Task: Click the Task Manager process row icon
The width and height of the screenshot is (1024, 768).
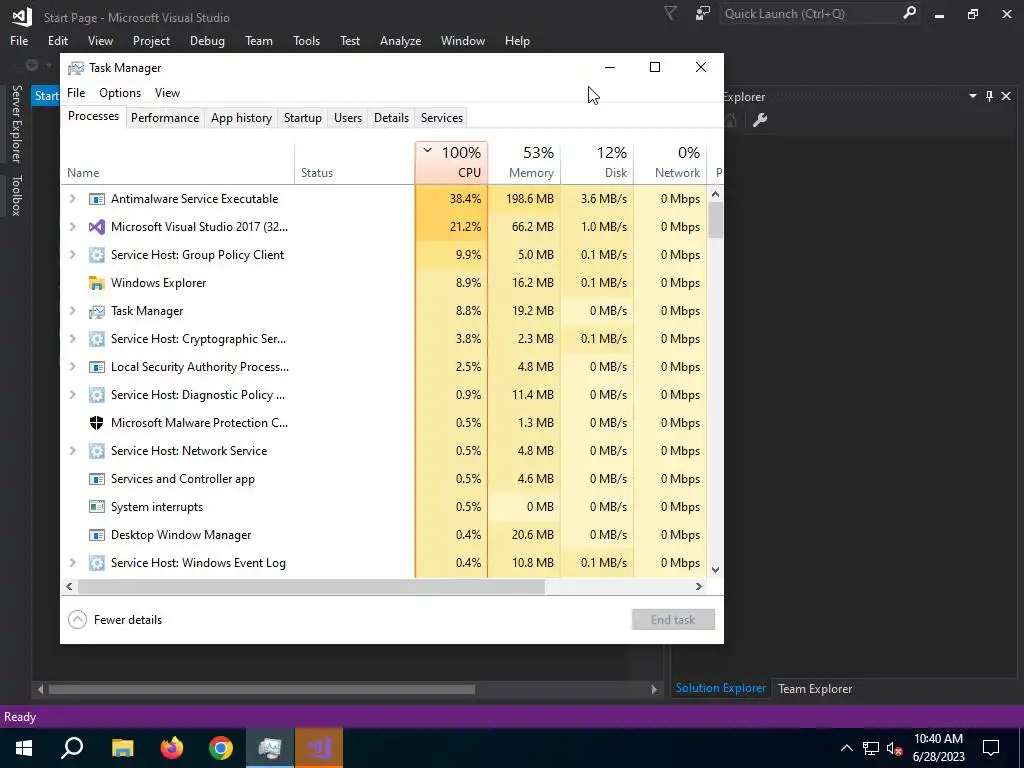Action: point(97,311)
